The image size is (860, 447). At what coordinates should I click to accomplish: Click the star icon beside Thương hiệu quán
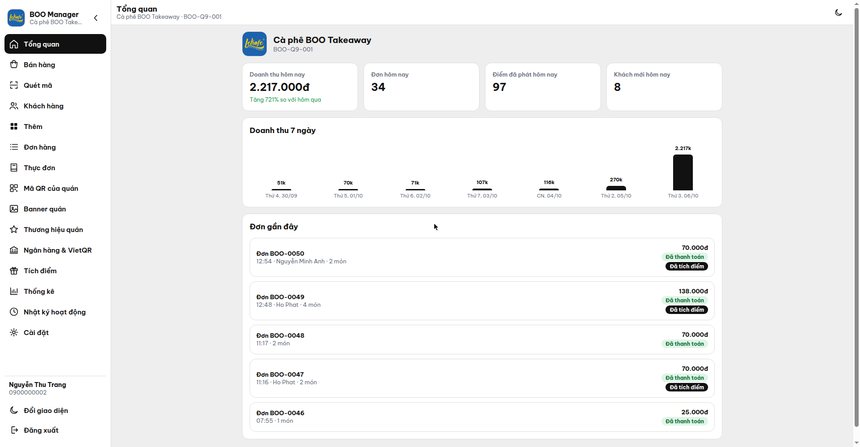pyautogui.click(x=14, y=229)
